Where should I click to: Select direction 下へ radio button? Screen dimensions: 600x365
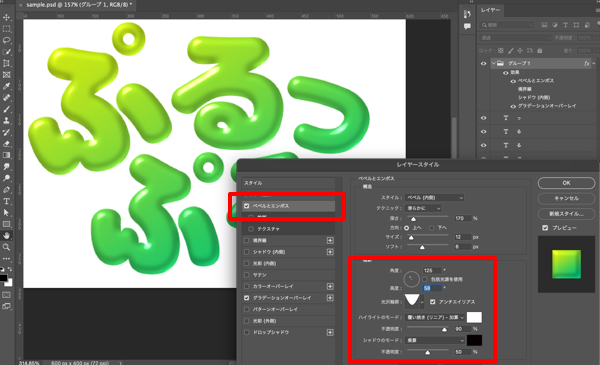pos(432,228)
